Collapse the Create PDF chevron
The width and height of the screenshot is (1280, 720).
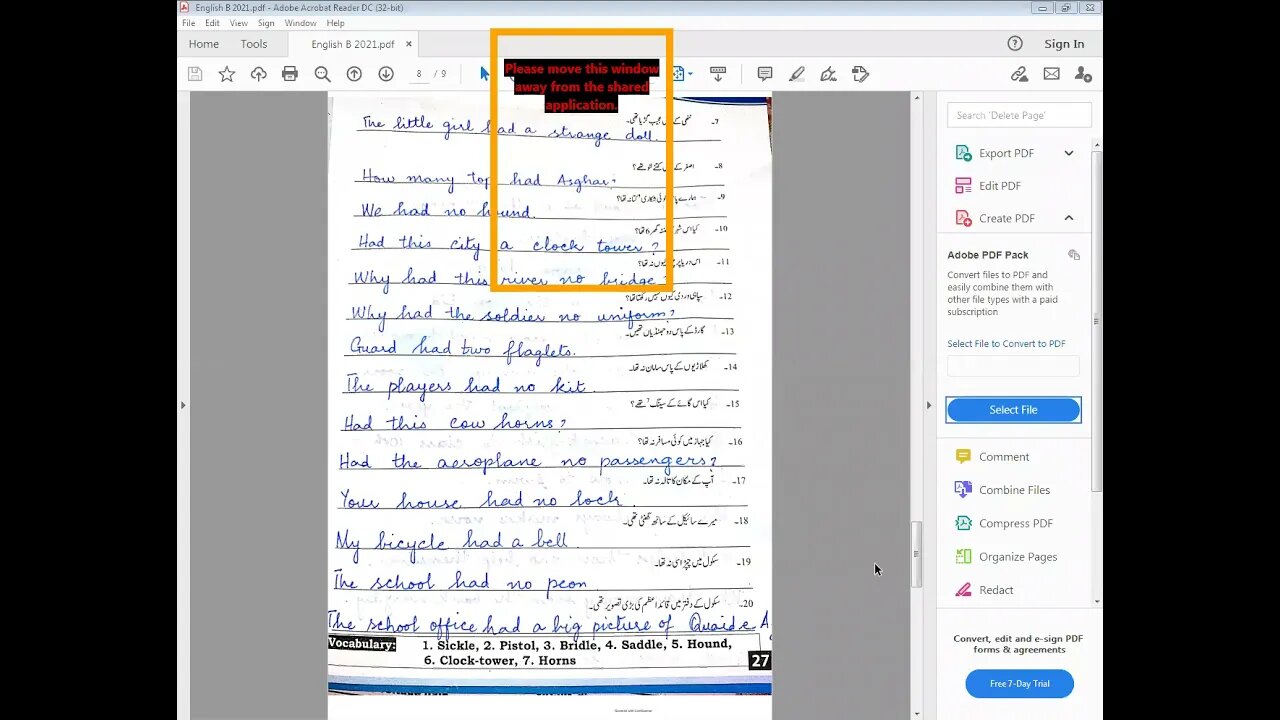tap(1069, 218)
